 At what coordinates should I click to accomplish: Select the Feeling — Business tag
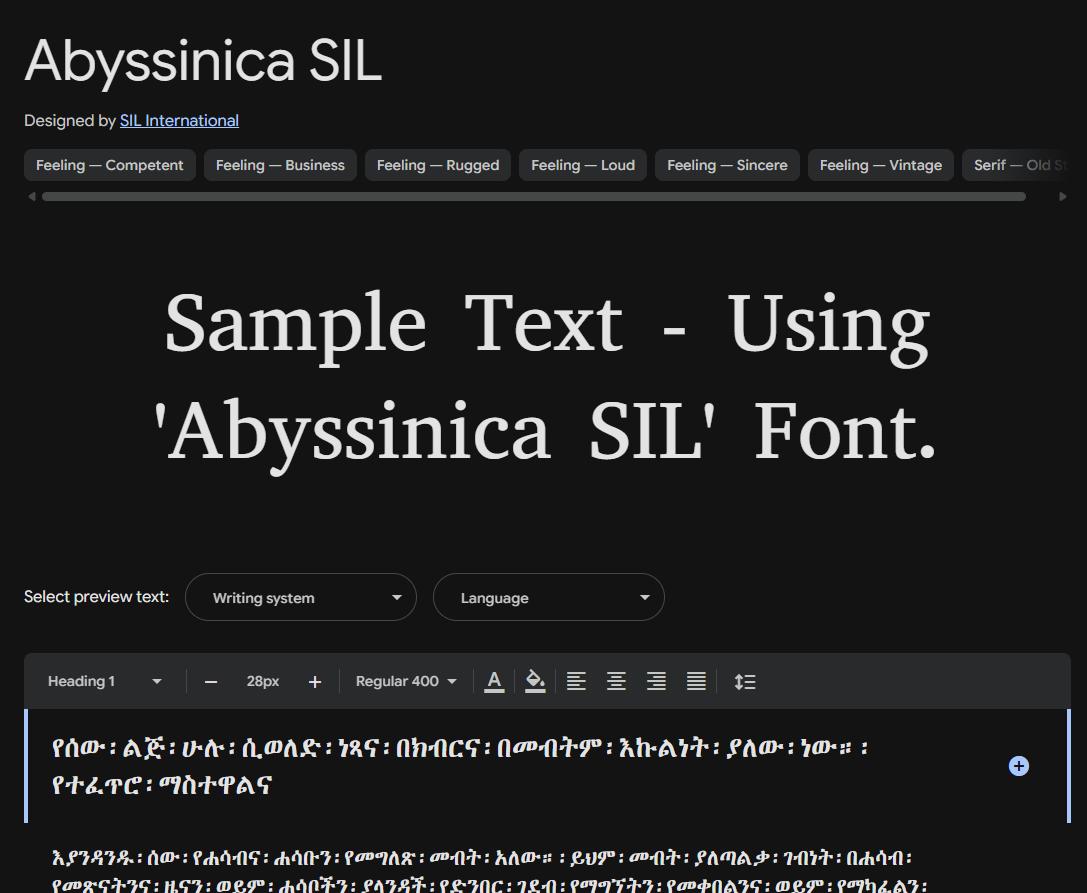280,165
